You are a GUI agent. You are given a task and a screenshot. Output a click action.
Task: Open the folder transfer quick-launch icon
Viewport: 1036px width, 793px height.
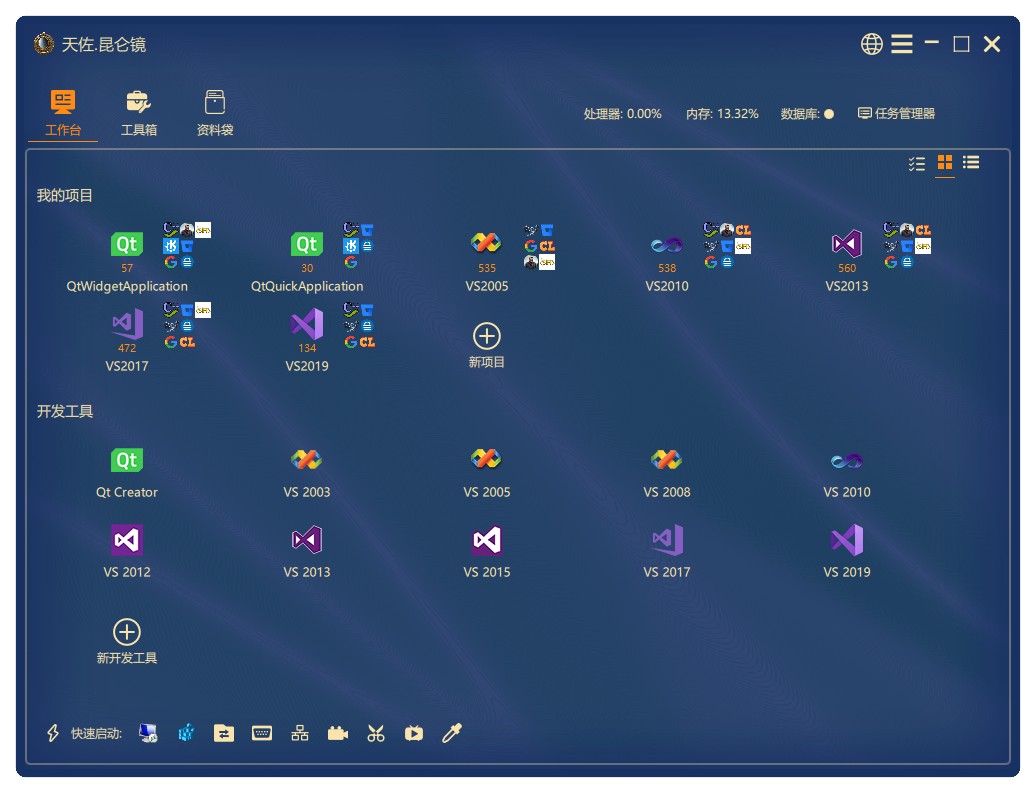click(224, 733)
